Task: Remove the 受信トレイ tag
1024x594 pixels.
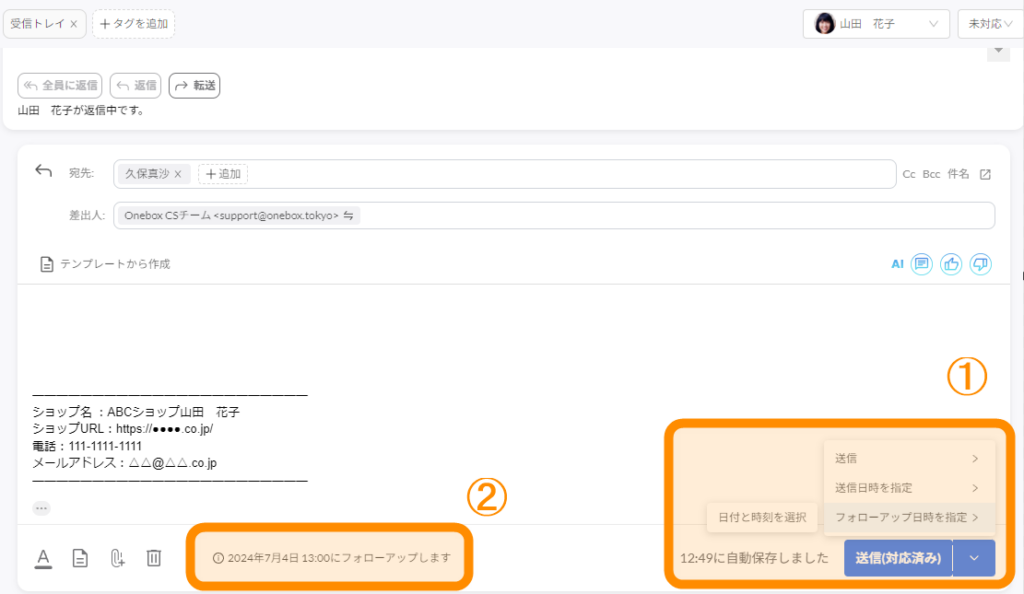Action: click(x=74, y=24)
